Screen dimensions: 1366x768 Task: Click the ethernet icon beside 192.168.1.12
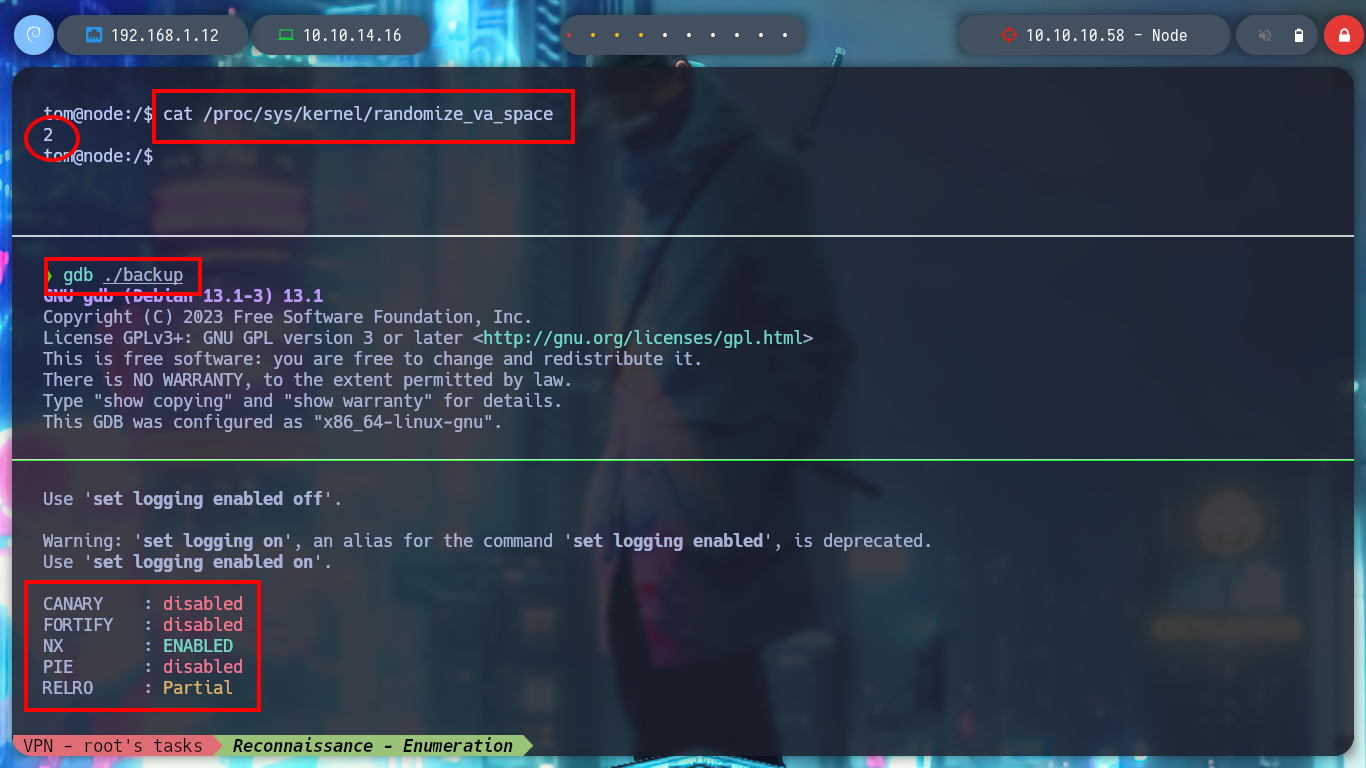pyautogui.click(x=95, y=35)
